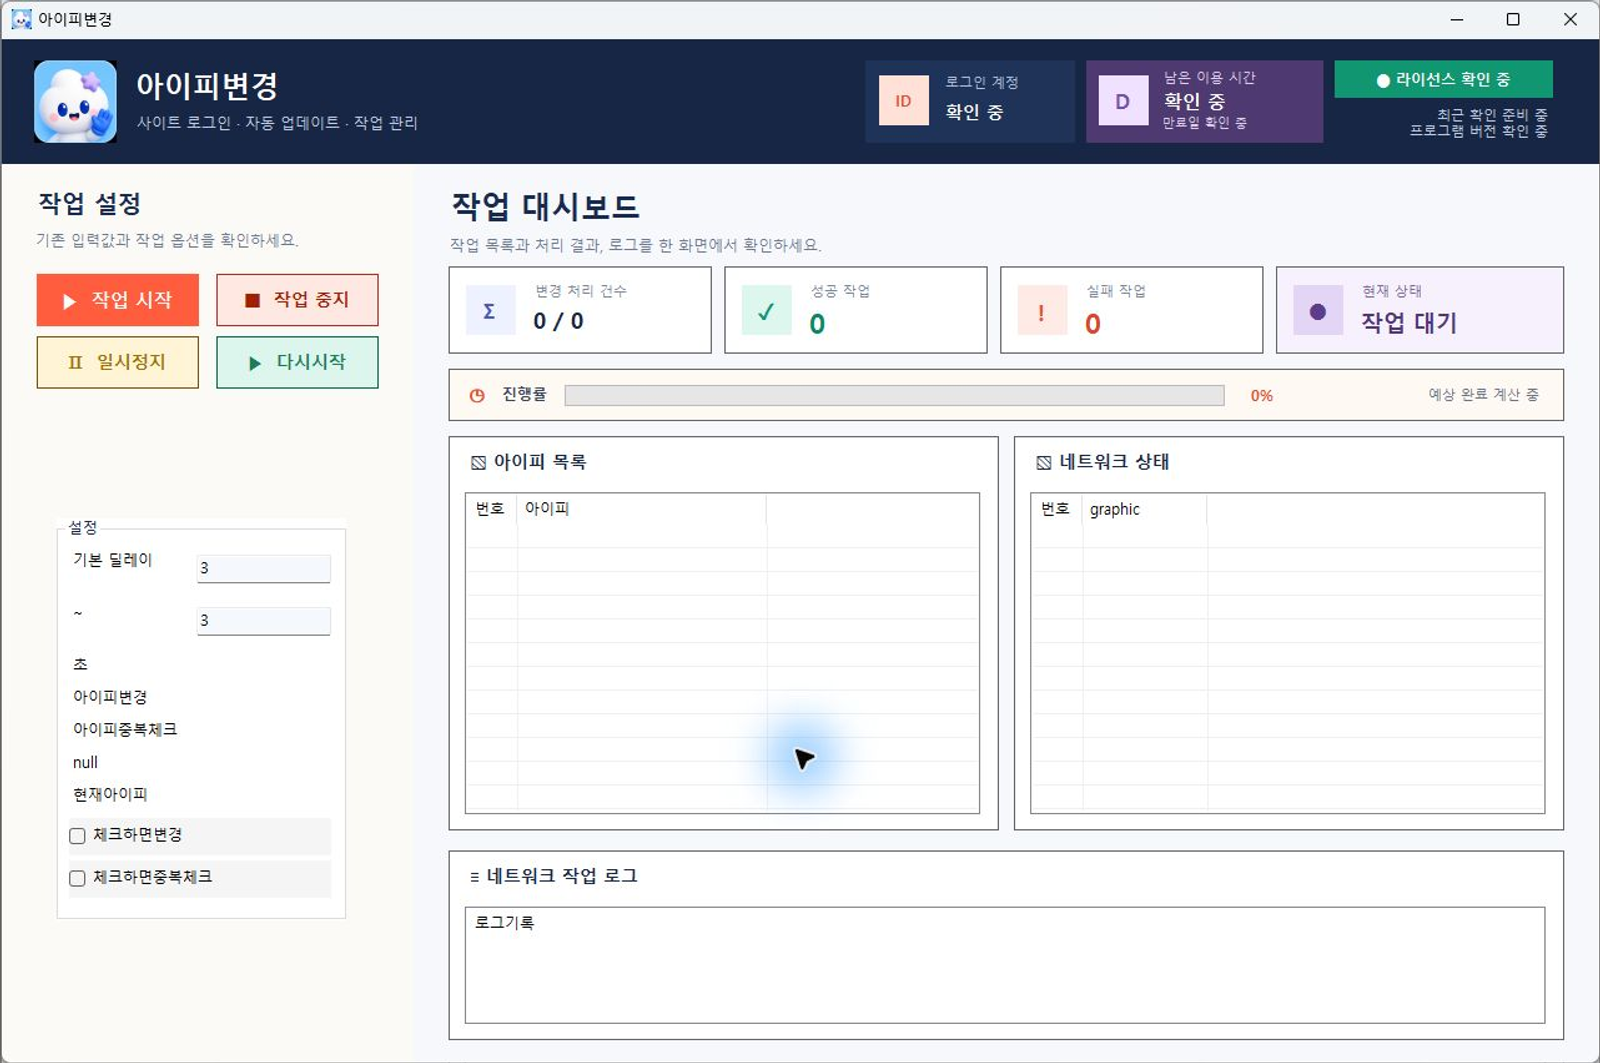Viewport: 1600px width, 1063px height.
Task: Click the 예상 완료 계산 중 text
Action: (1483, 395)
